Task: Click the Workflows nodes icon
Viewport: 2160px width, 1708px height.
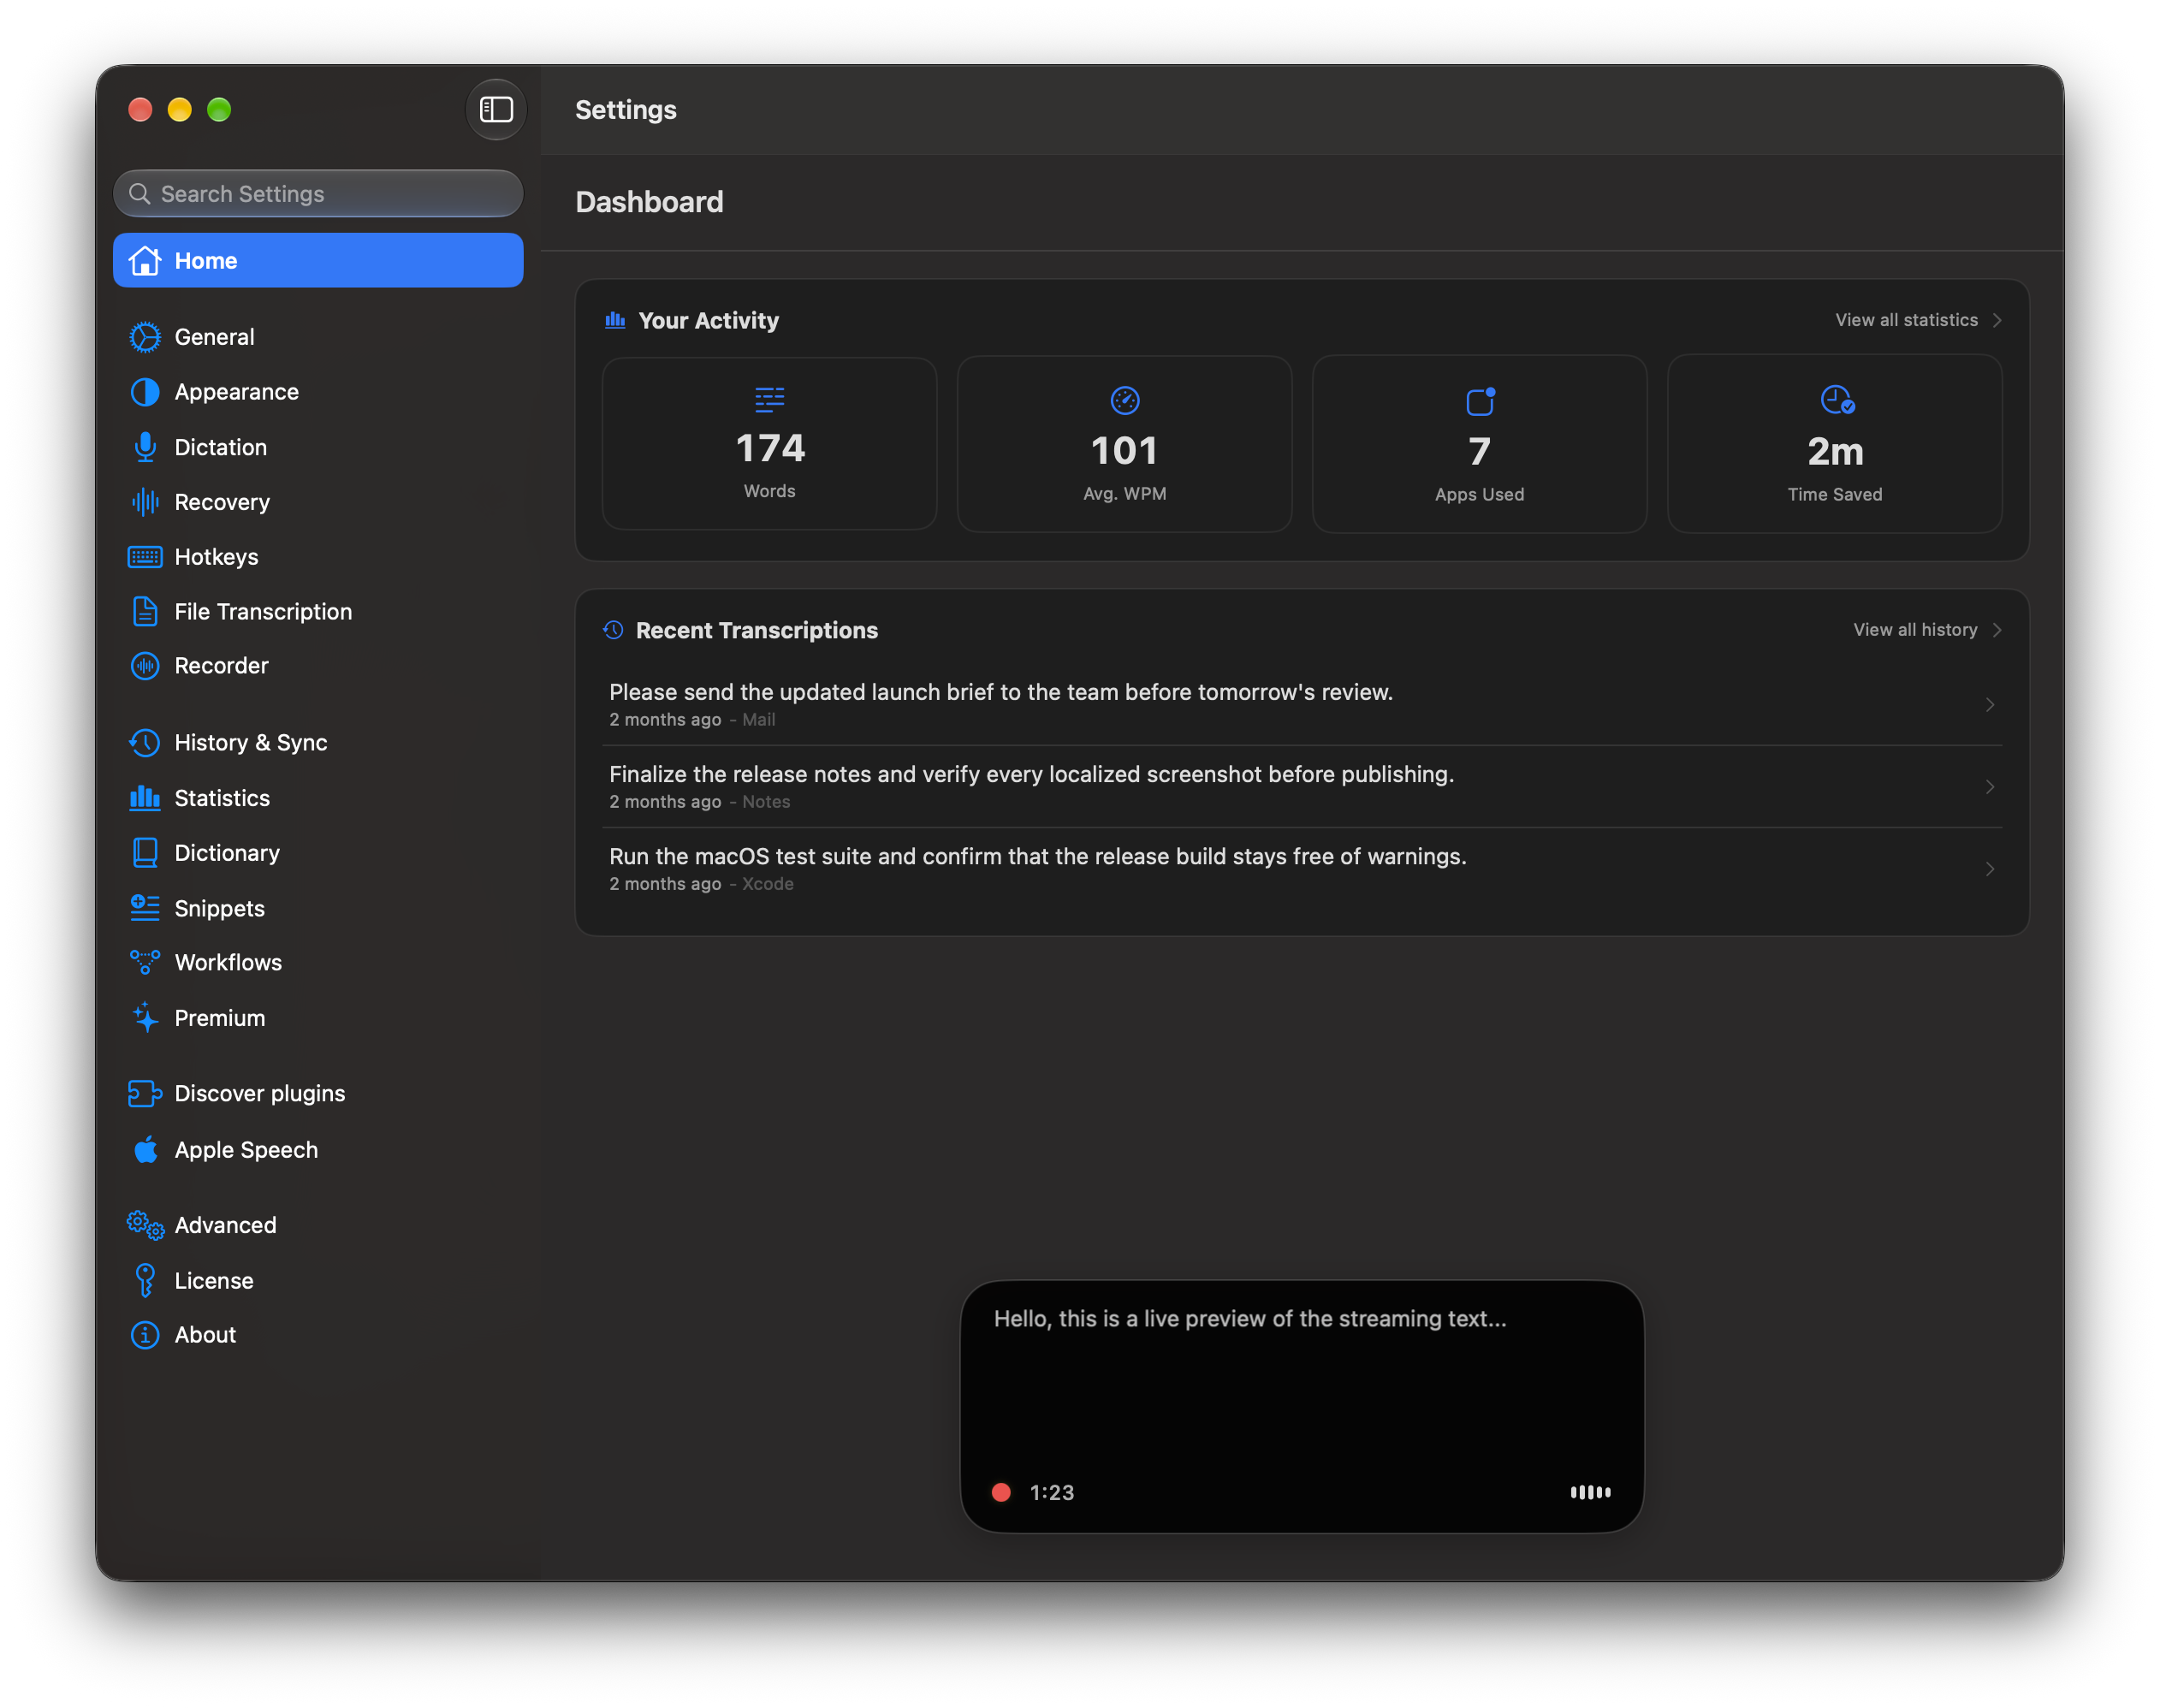Action: [145, 962]
